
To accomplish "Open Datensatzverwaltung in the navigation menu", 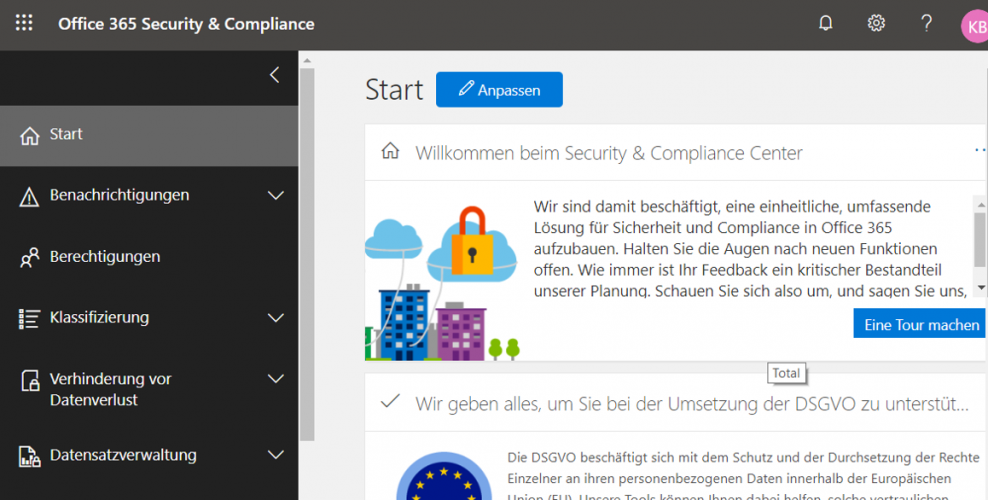I will click(x=149, y=455).
